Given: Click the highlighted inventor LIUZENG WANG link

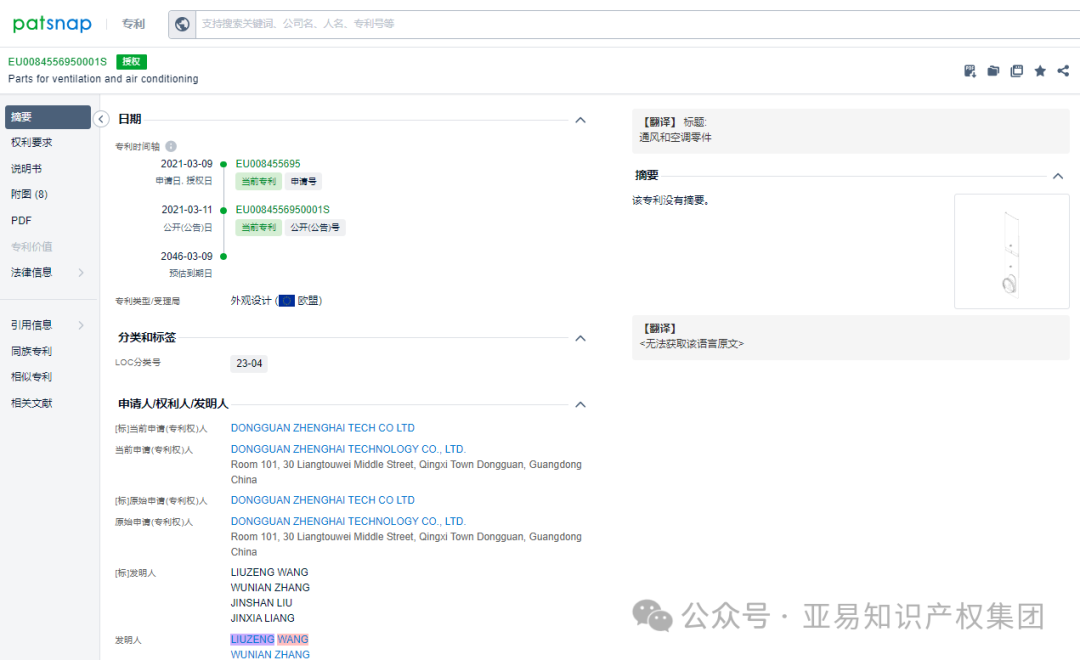Looking at the screenshot, I should pyautogui.click(x=269, y=639).
